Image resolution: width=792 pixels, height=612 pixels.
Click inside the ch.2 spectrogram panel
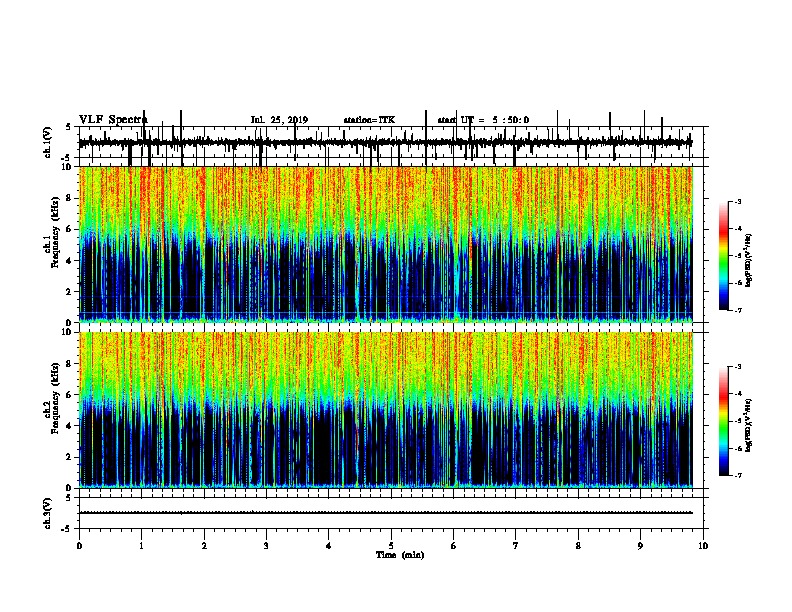[386, 410]
